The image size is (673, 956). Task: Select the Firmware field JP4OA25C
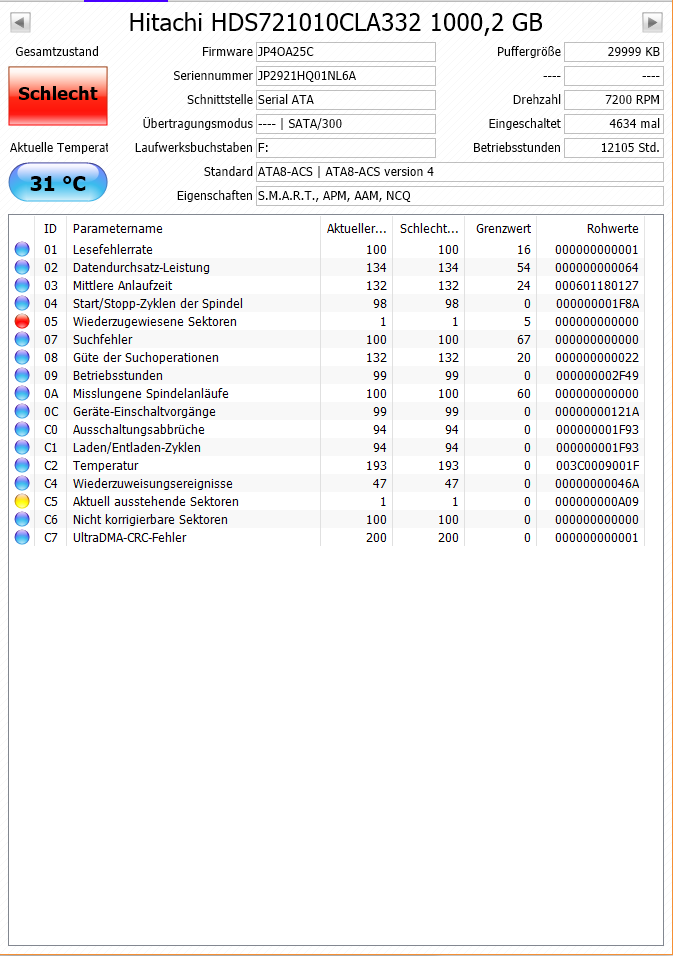(346, 52)
